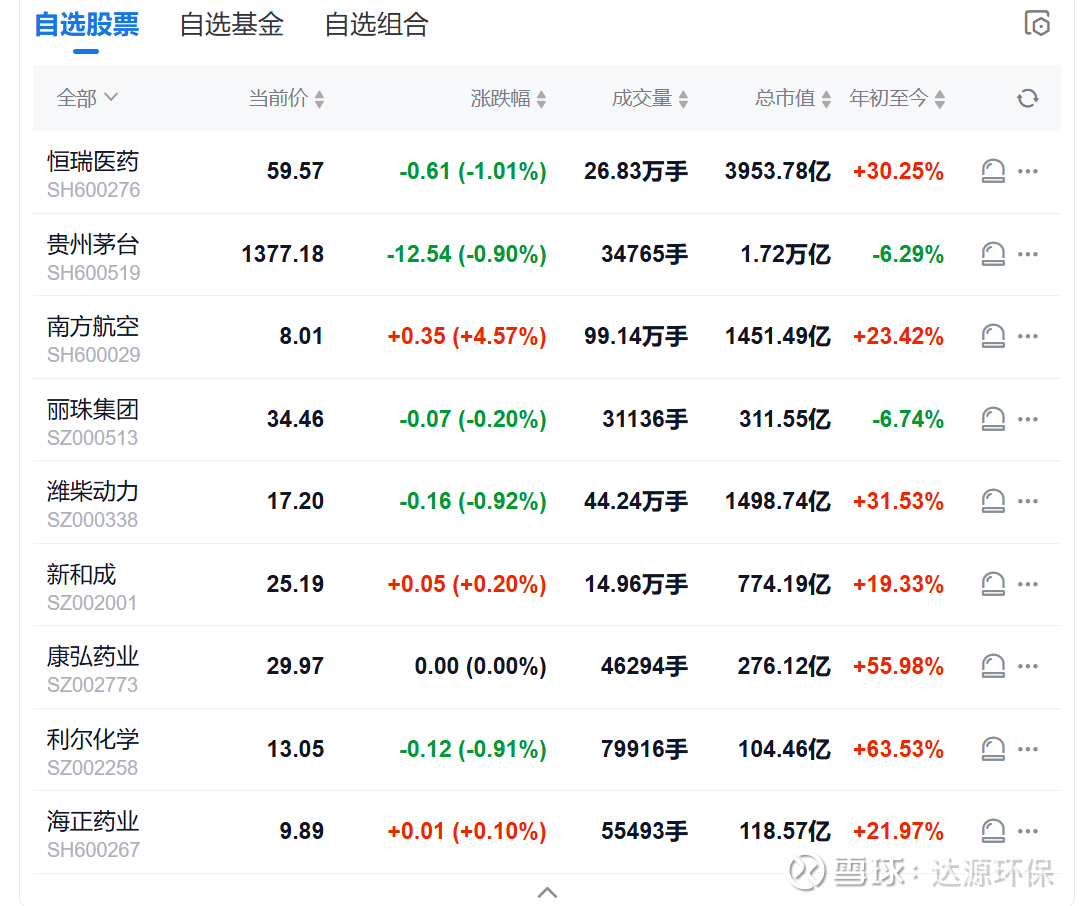The width and height of the screenshot is (1086, 906).
Task: Open 贵州茅台 stock page
Action: tap(93, 244)
